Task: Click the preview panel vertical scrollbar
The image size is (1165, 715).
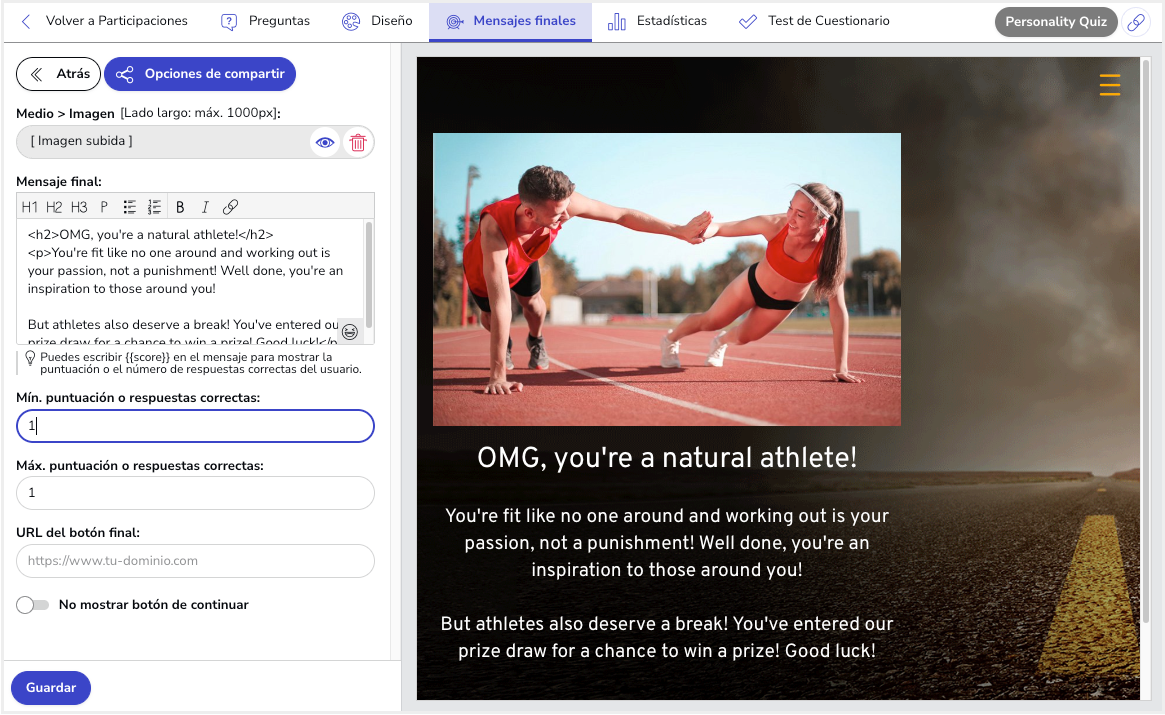Action: tap(1146, 342)
